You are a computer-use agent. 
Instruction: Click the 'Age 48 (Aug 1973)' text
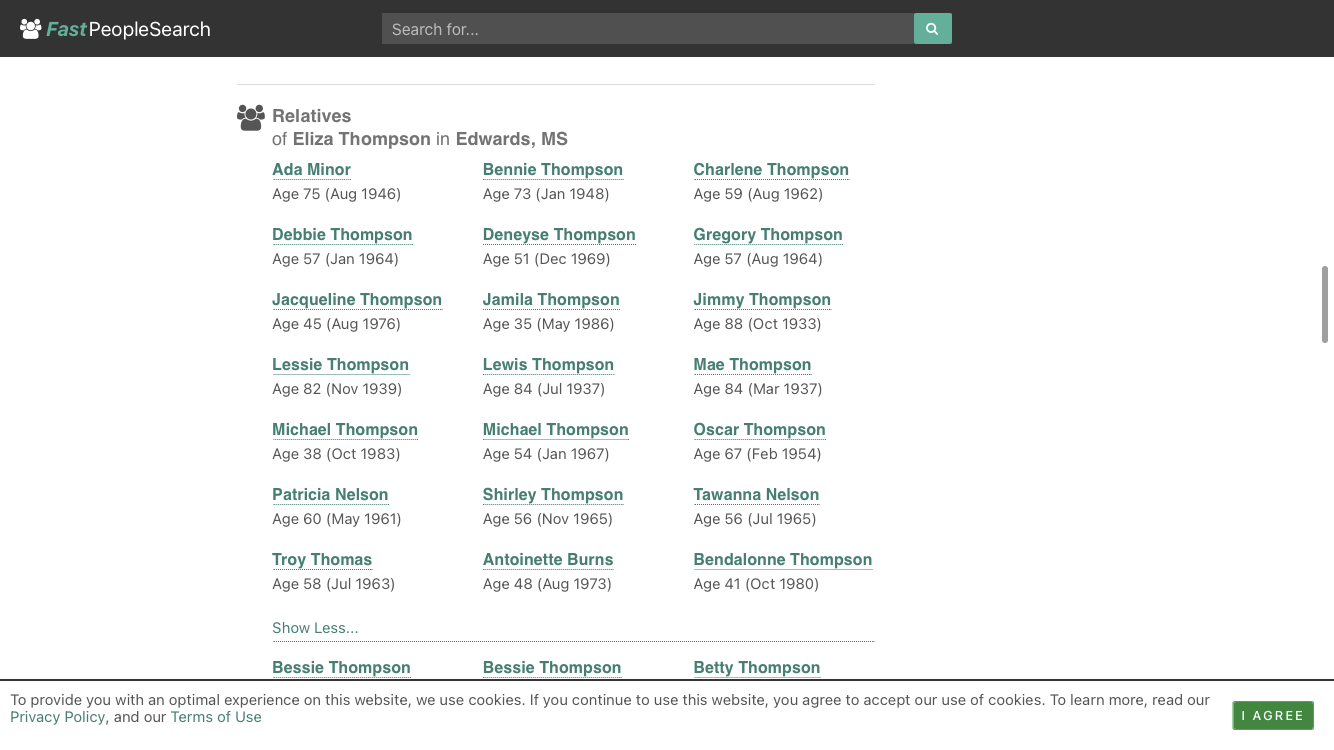click(x=547, y=584)
